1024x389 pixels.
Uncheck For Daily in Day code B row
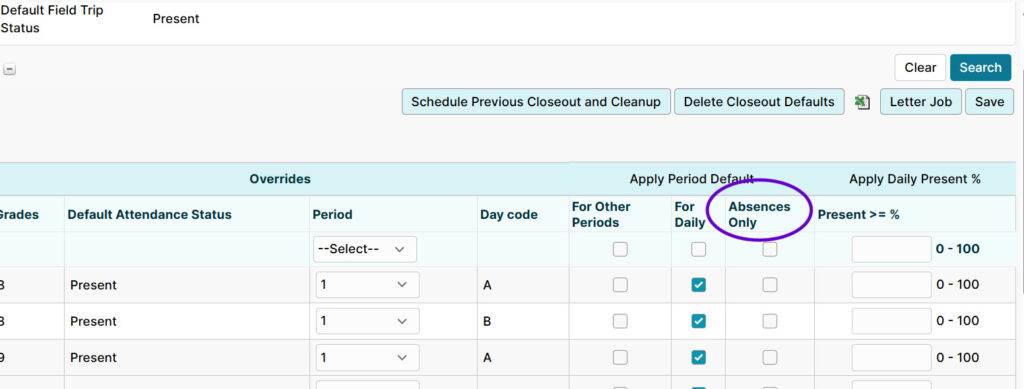pos(699,321)
